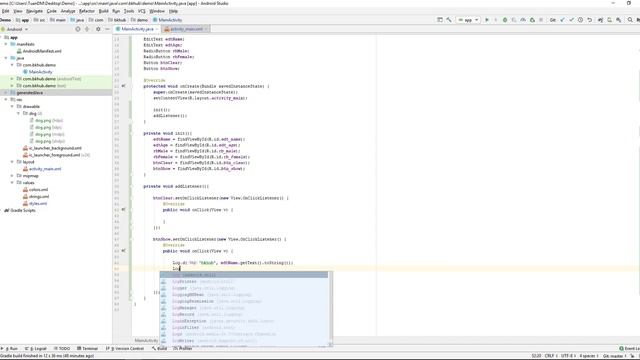Open the app run configuration dropdown
This screenshot has width=640, height=360.
pyautogui.click(x=468, y=20)
